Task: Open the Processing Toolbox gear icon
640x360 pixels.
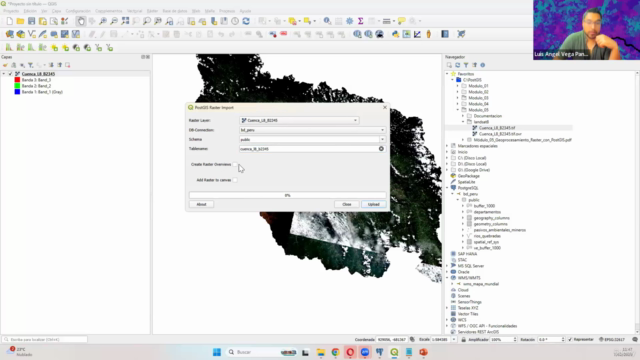Action: tap(350, 21)
